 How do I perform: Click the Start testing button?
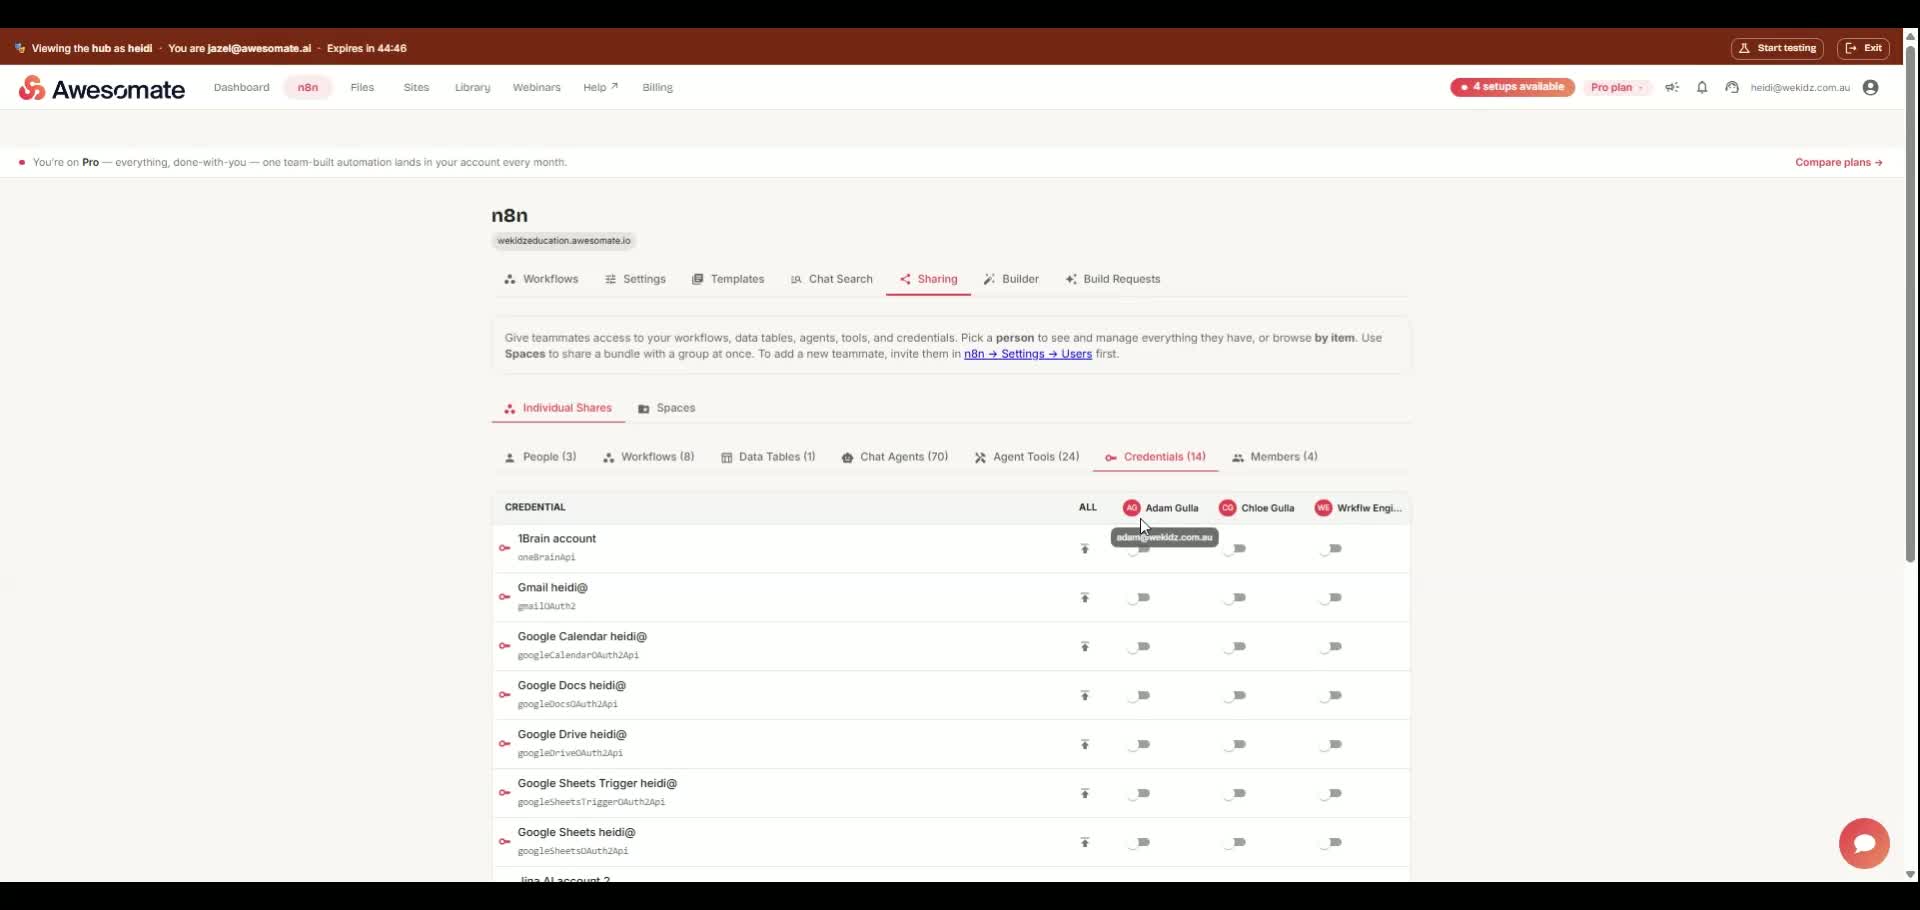point(1777,48)
